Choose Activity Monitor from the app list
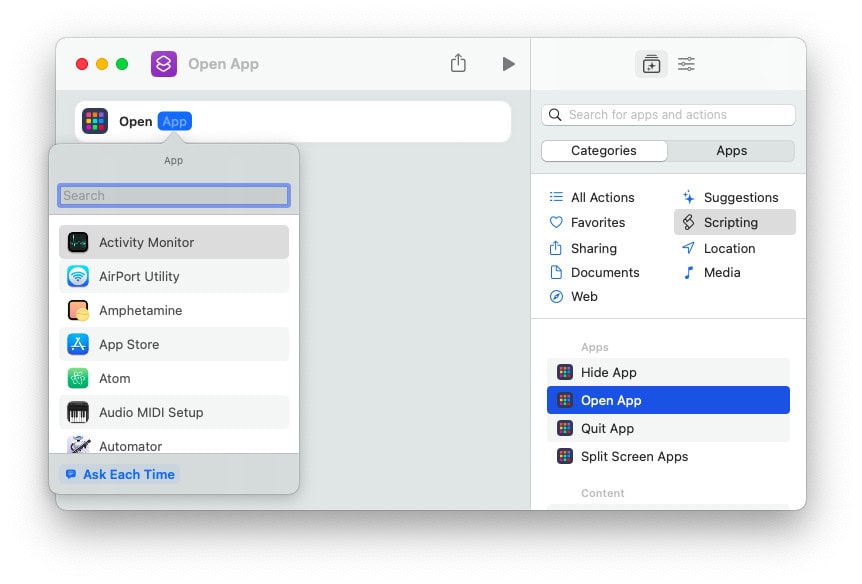The image size is (862, 584). click(x=174, y=242)
